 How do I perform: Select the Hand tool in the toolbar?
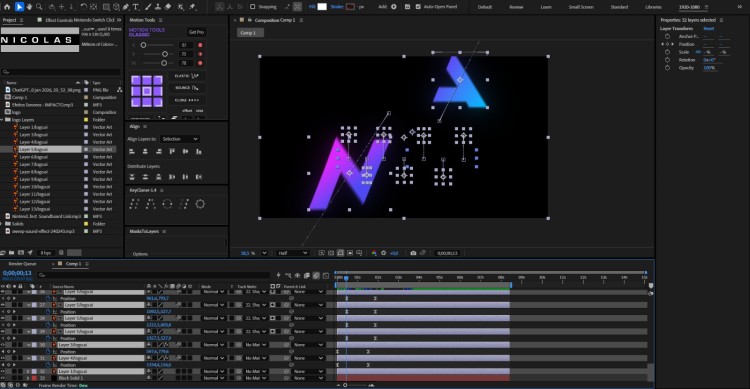pyautogui.click(x=29, y=7)
